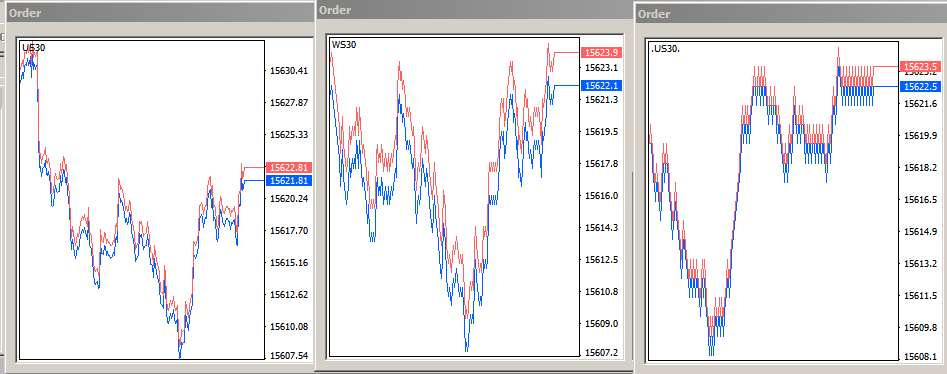This screenshot has width=947, height=374.
Task: Select the blue bid price tag 15622.5
Action: 920,86
